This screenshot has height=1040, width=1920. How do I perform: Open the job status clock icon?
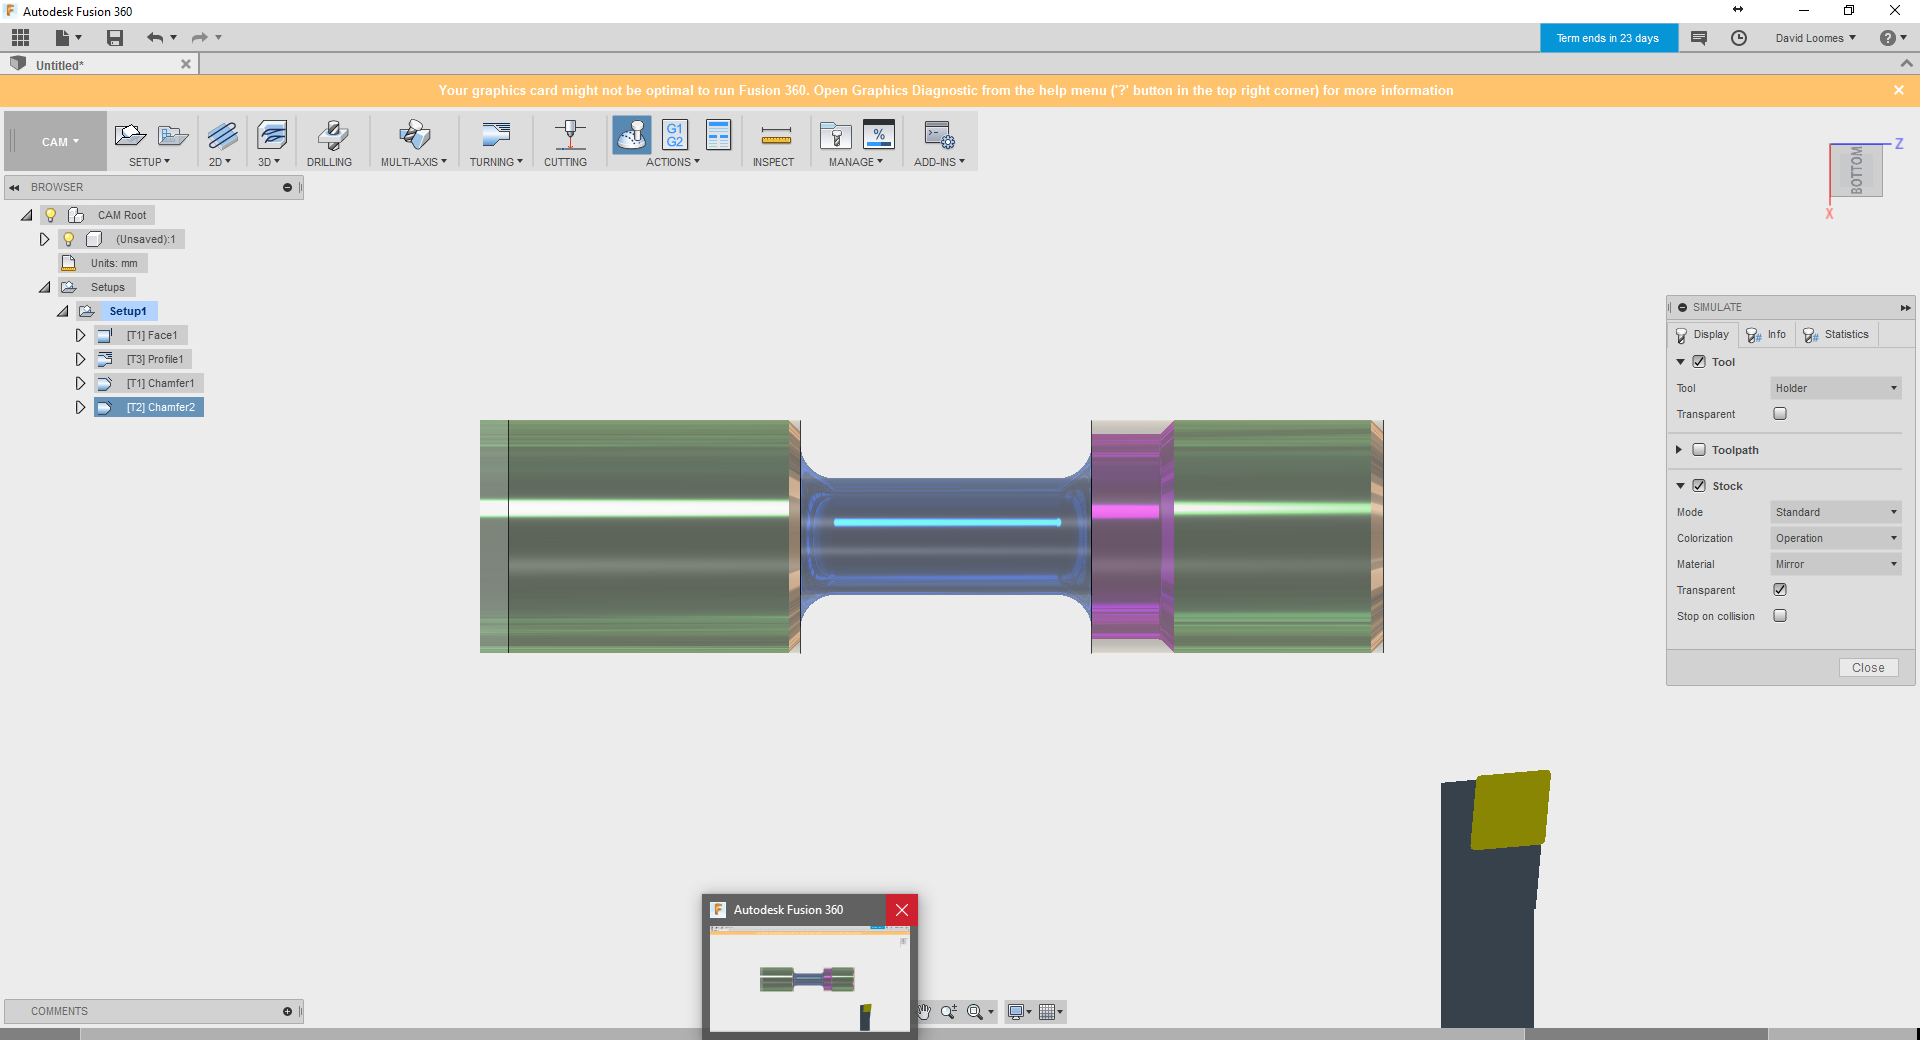click(x=1739, y=38)
